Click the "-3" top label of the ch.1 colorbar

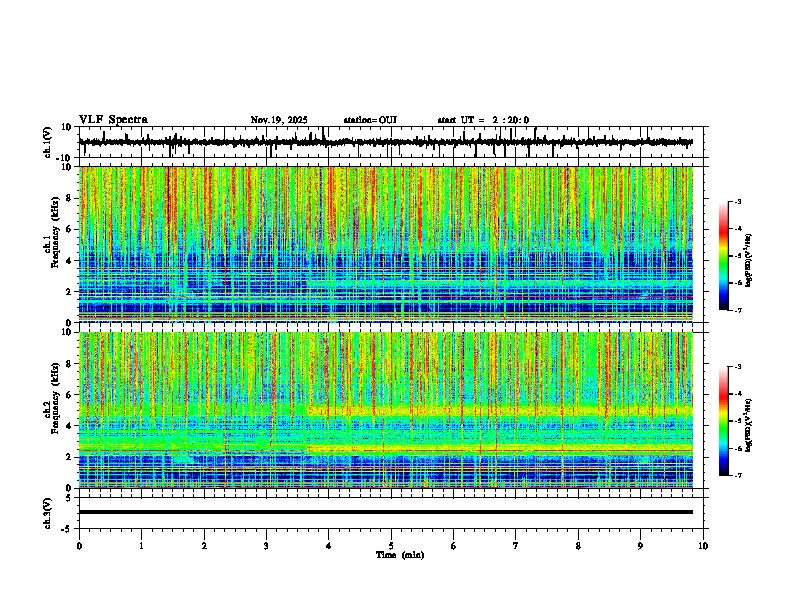pos(737,202)
